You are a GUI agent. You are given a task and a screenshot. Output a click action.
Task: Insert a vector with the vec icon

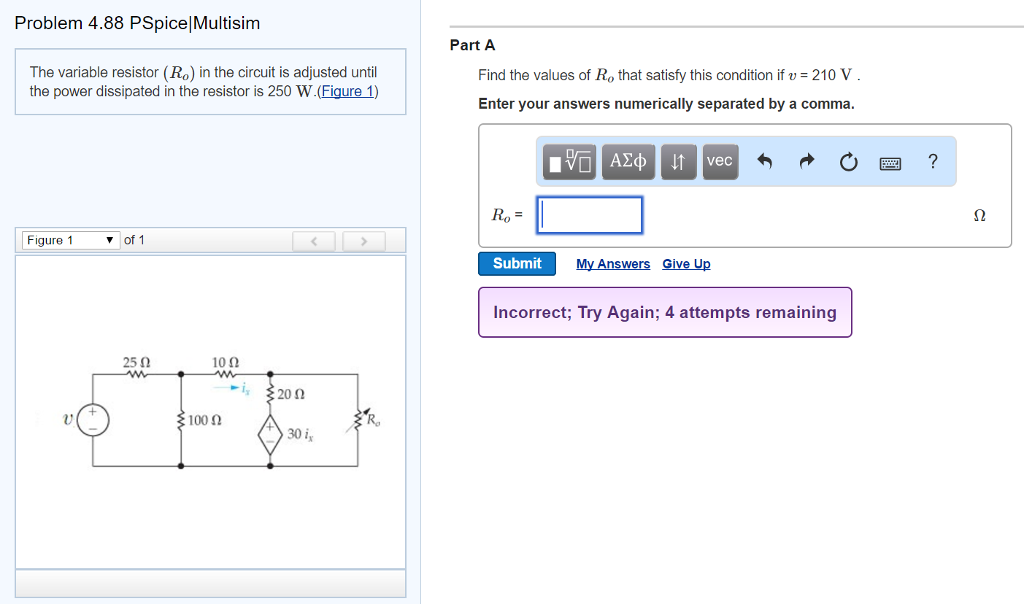tap(720, 161)
